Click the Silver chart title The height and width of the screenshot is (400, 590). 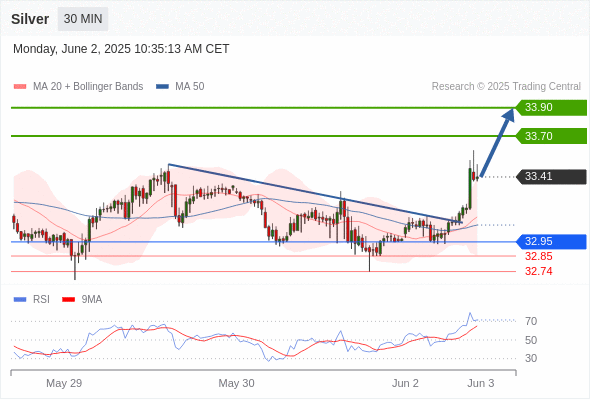tap(30, 19)
